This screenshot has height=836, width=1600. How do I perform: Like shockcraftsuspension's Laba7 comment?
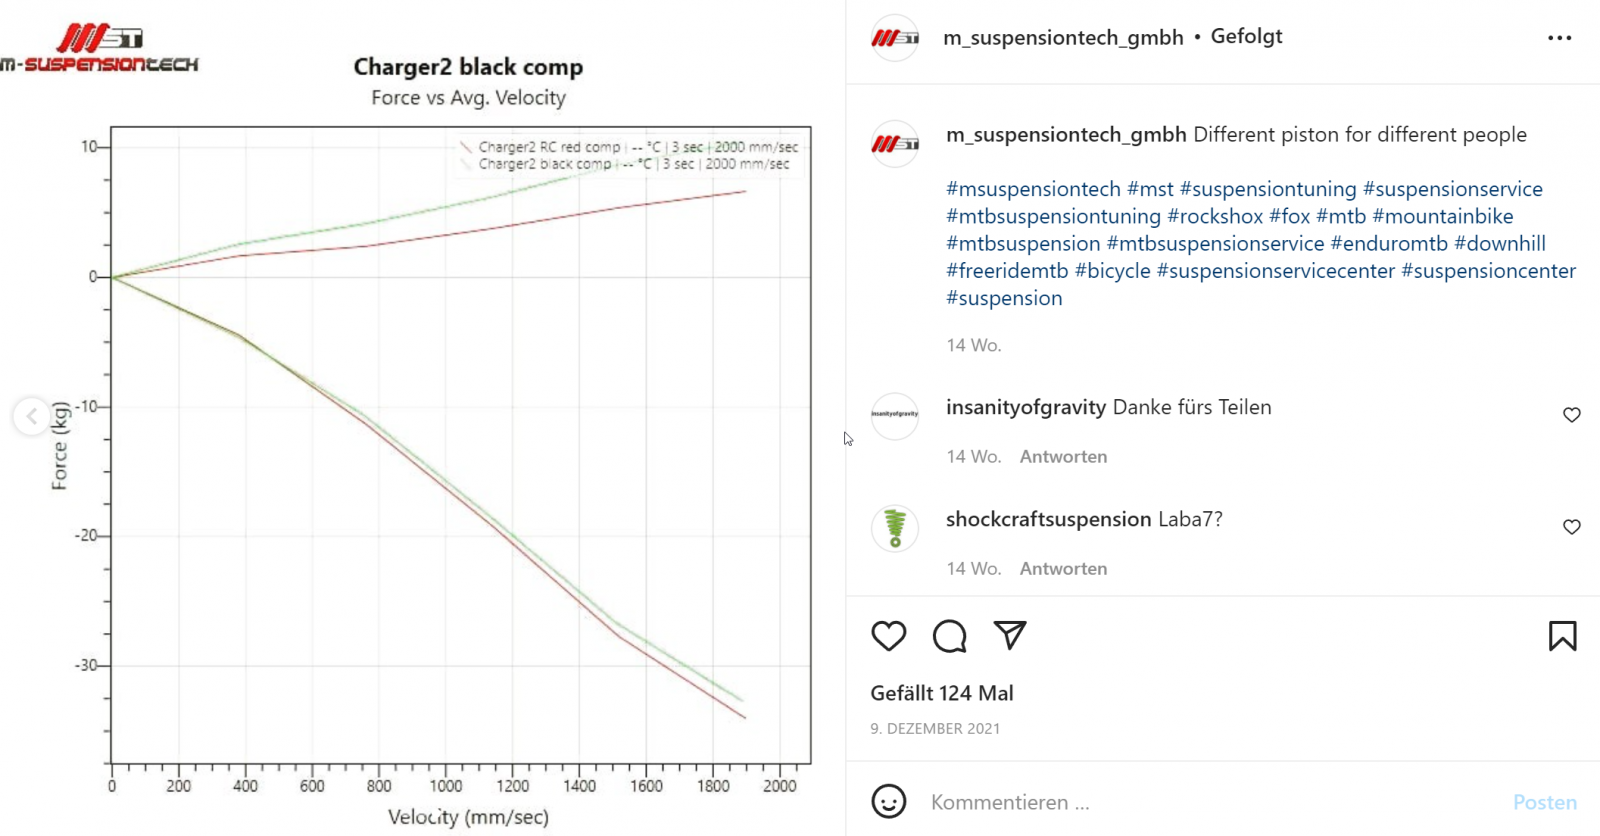1571,527
